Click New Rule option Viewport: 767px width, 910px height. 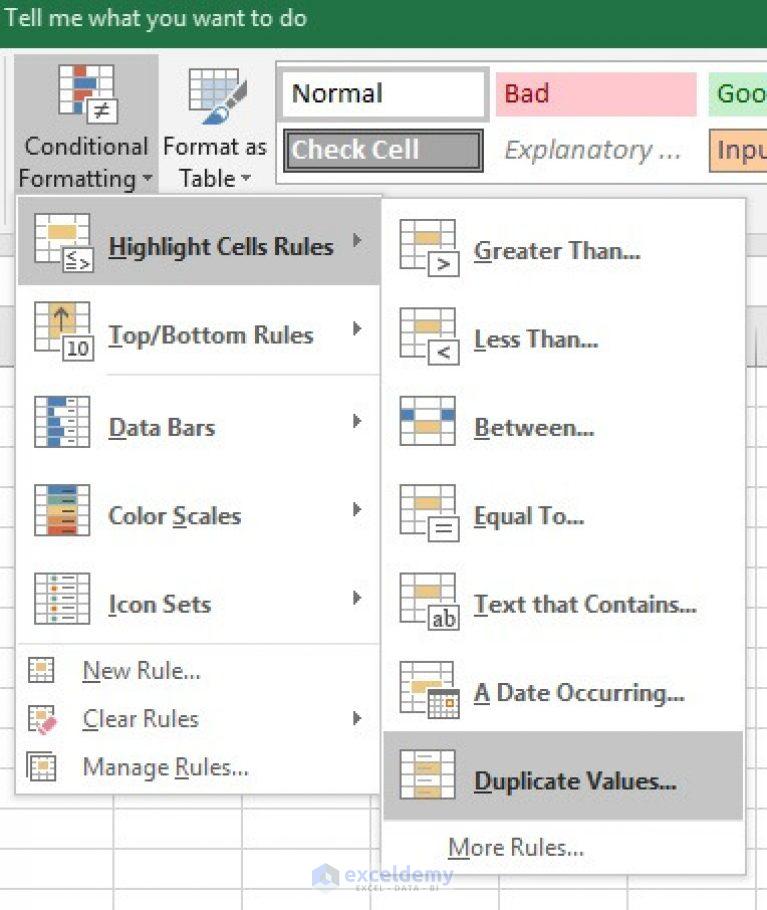pyautogui.click(x=141, y=670)
